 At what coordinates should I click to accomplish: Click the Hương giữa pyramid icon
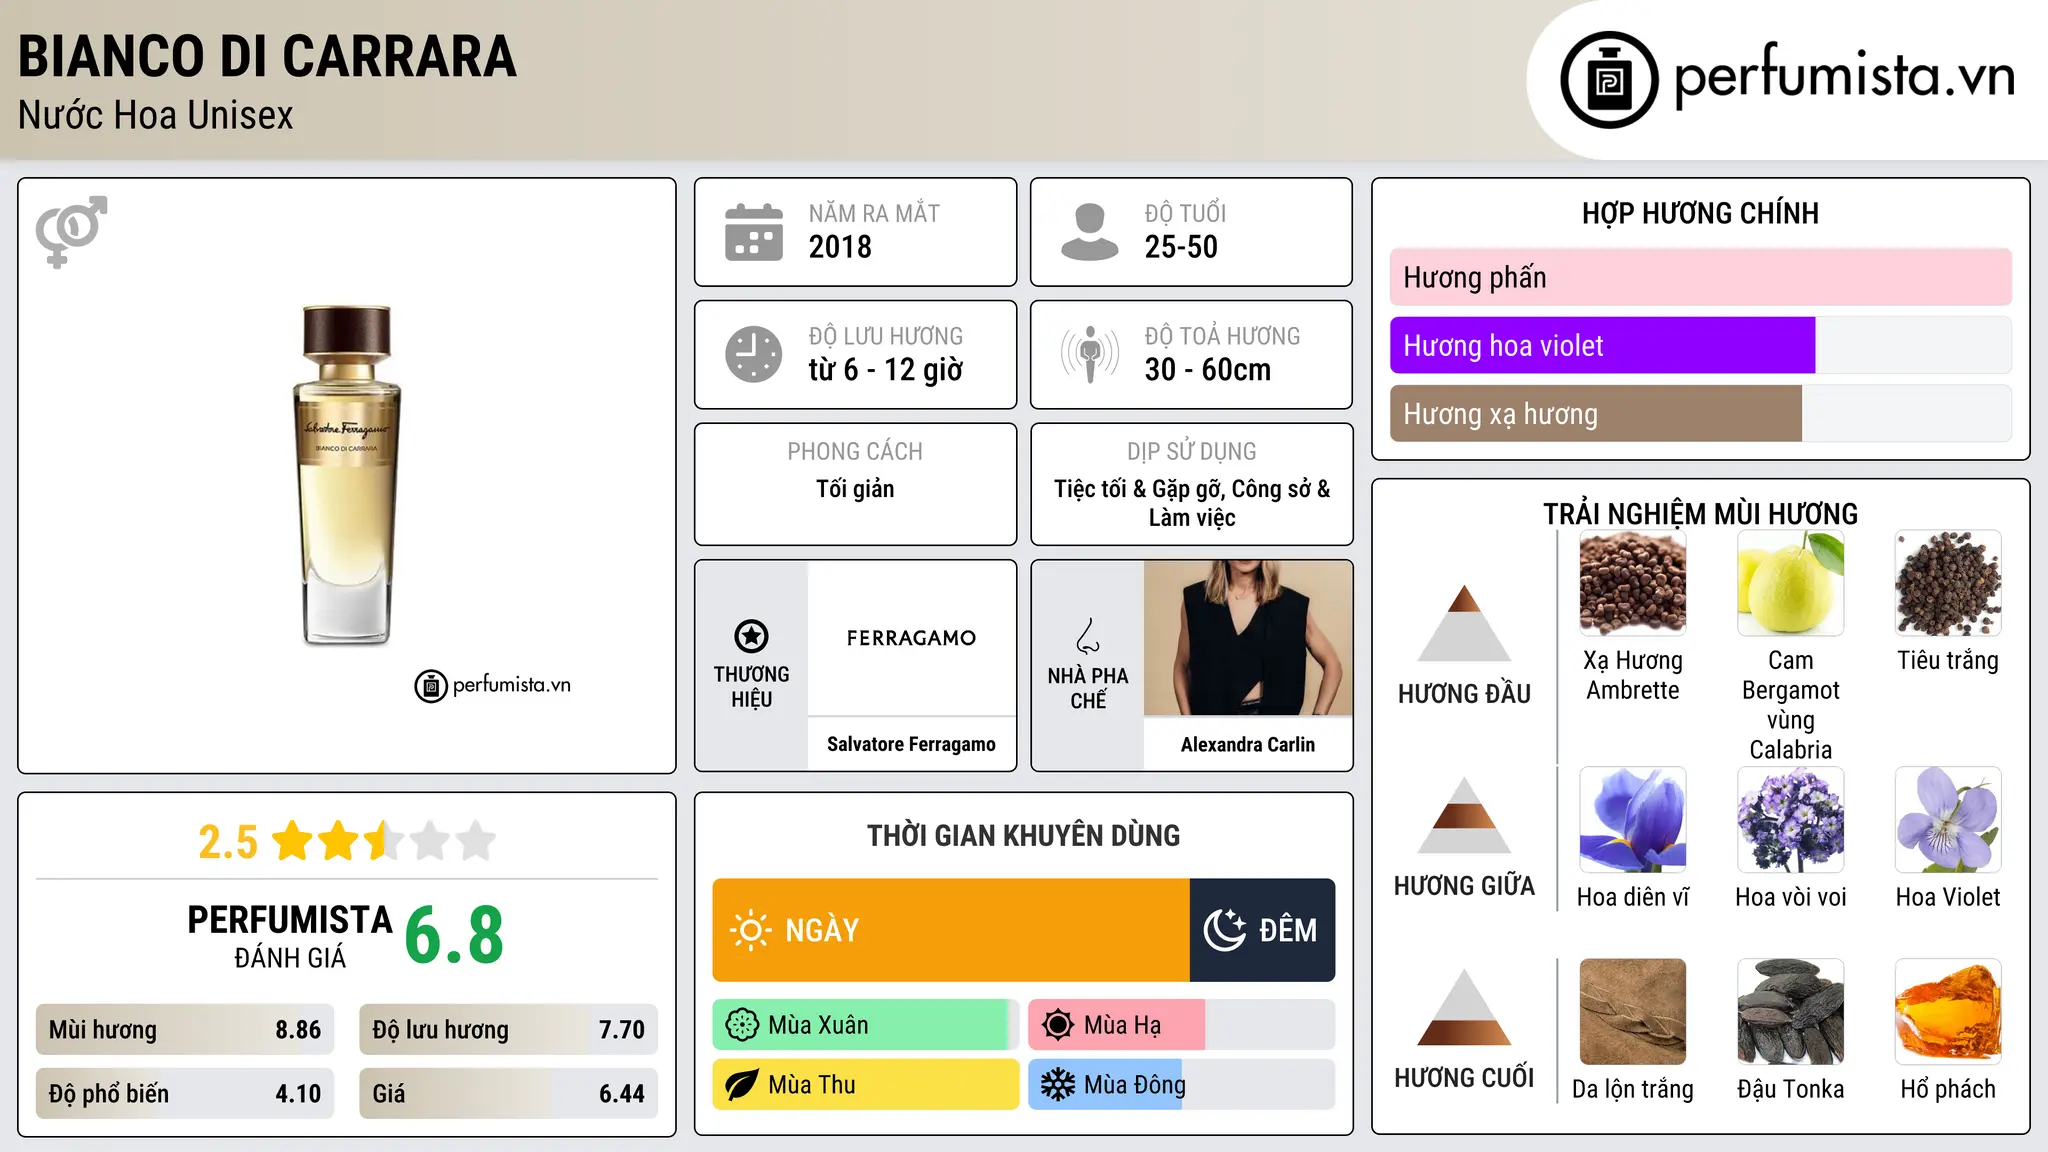click(x=1465, y=815)
